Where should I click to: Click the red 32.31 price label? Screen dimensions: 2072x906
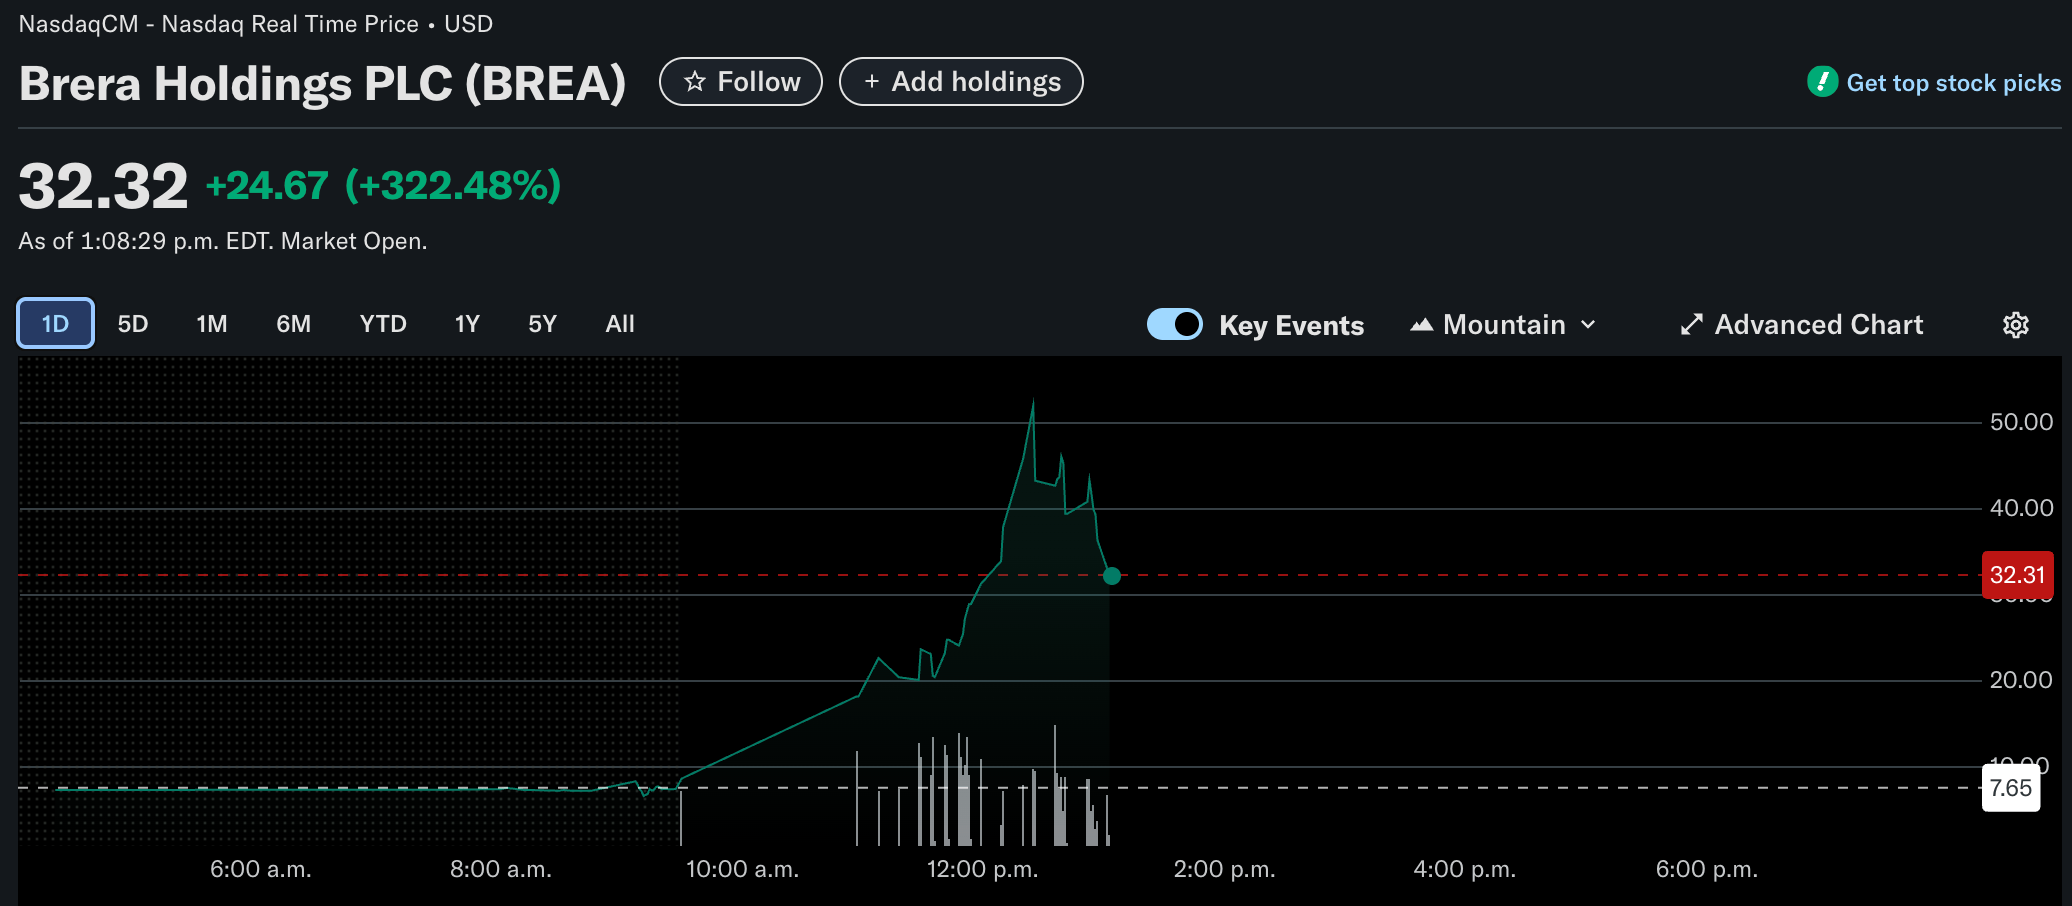click(x=2017, y=575)
